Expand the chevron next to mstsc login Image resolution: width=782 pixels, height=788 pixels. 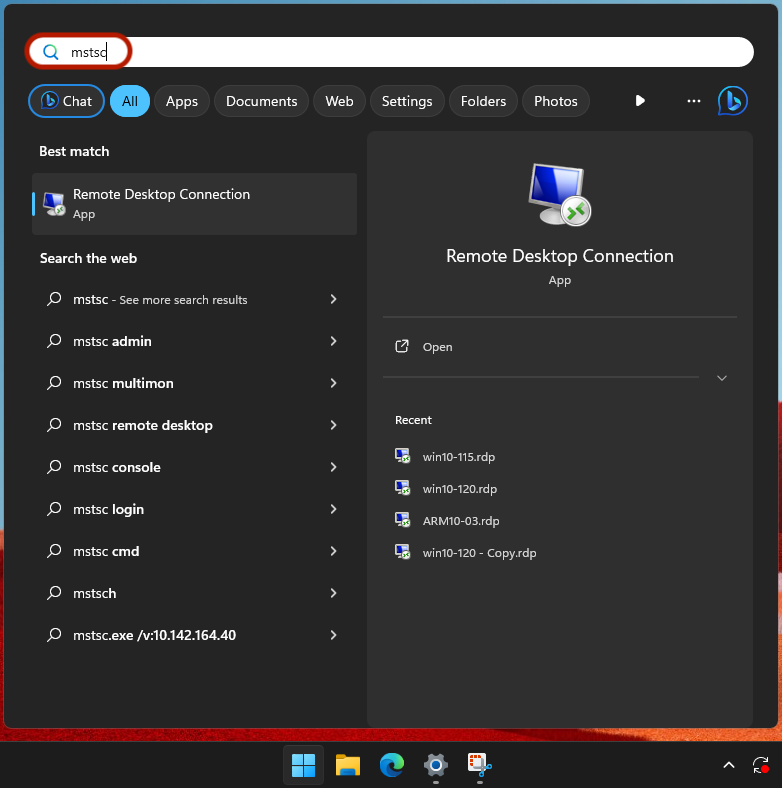(333, 509)
